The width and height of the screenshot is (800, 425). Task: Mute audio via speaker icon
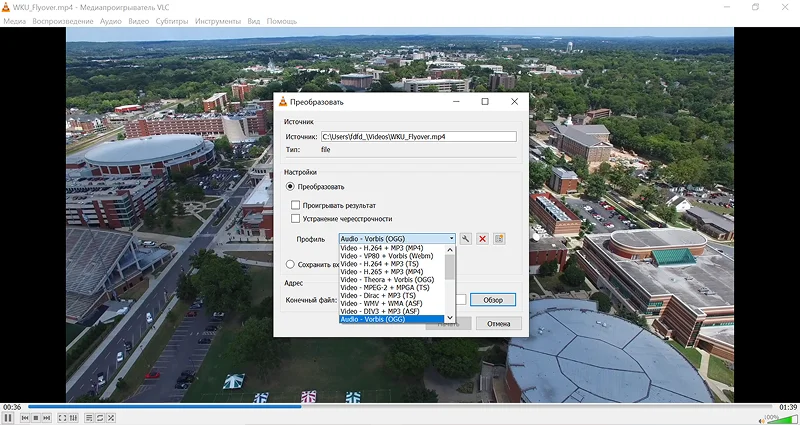(x=762, y=420)
